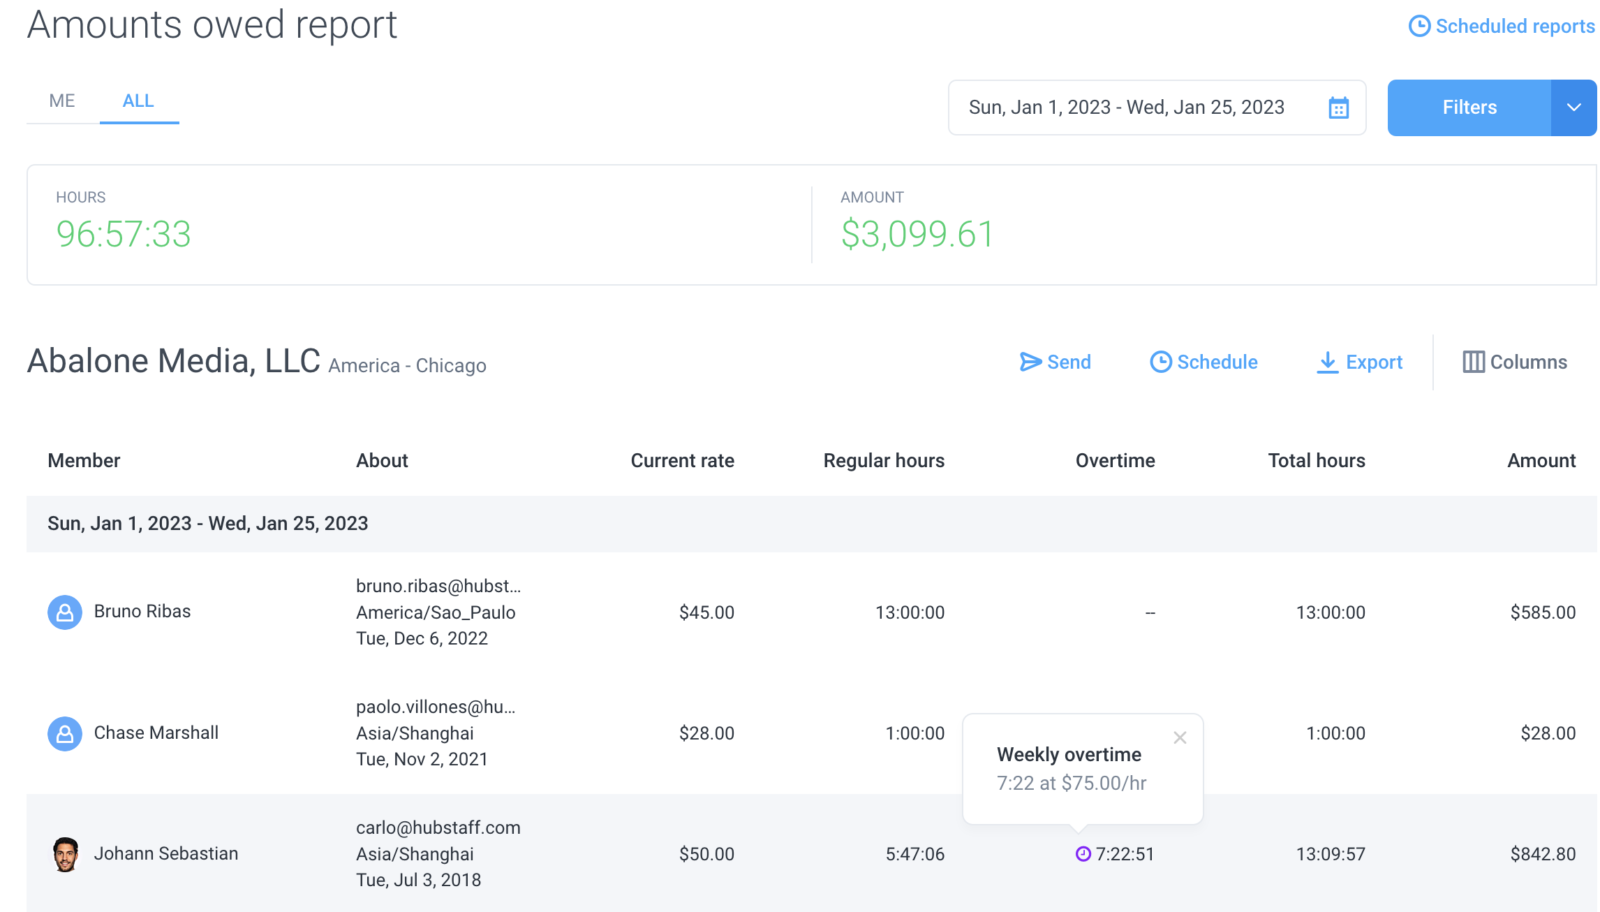The height and width of the screenshot is (912, 1600).
Task: Open the Columns selector
Action: (x=1515, y=362)
